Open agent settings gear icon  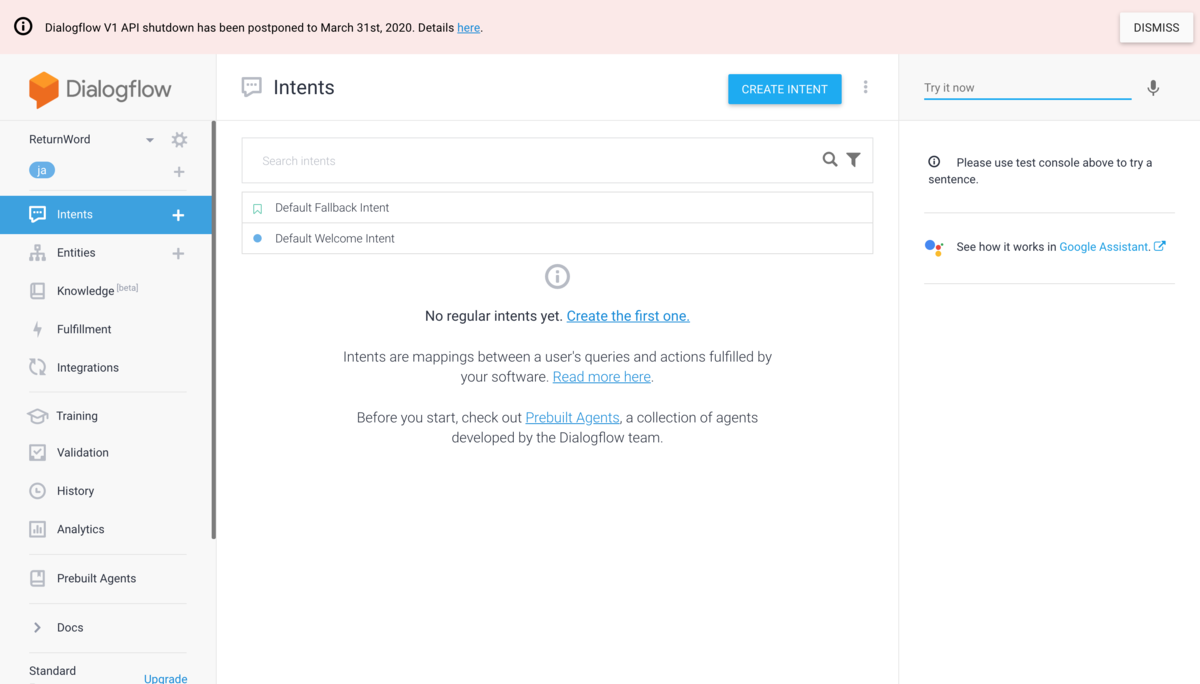[179, 140]
